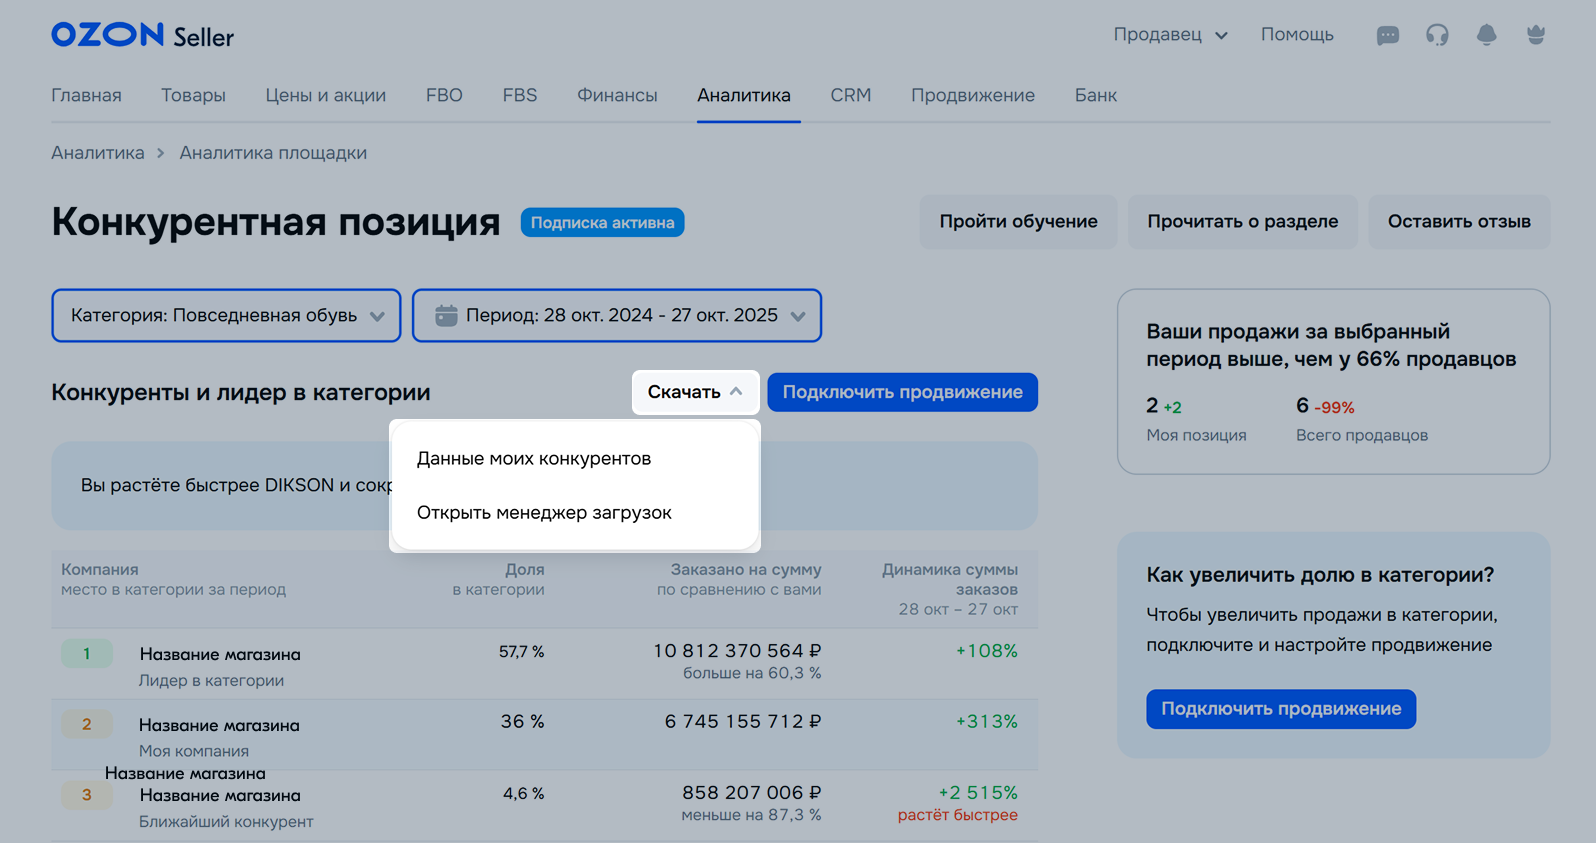
Task: Open the Категория: Повседневная обувь dropdown
Action: (226, 316)
